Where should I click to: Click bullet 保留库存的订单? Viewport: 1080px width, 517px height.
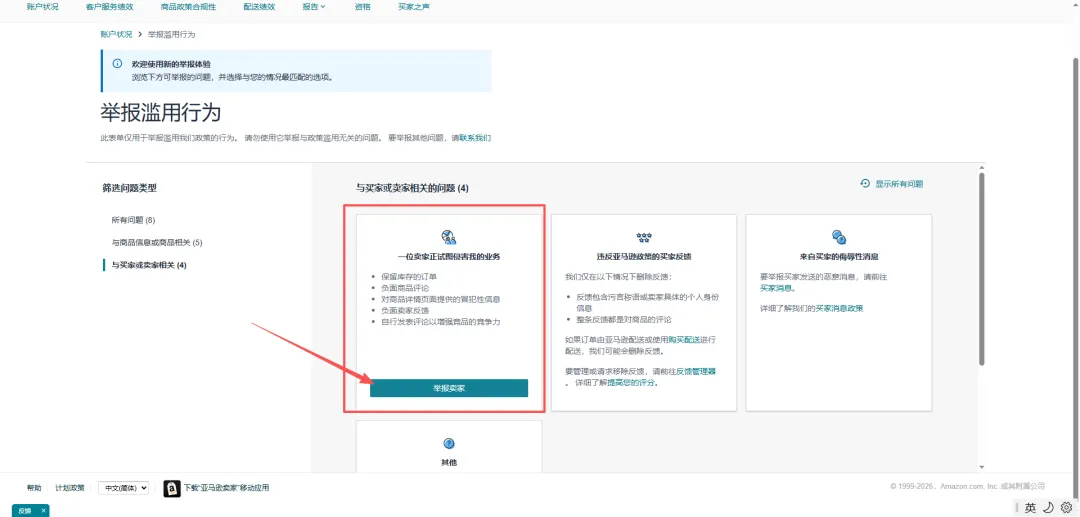point(408,277)
